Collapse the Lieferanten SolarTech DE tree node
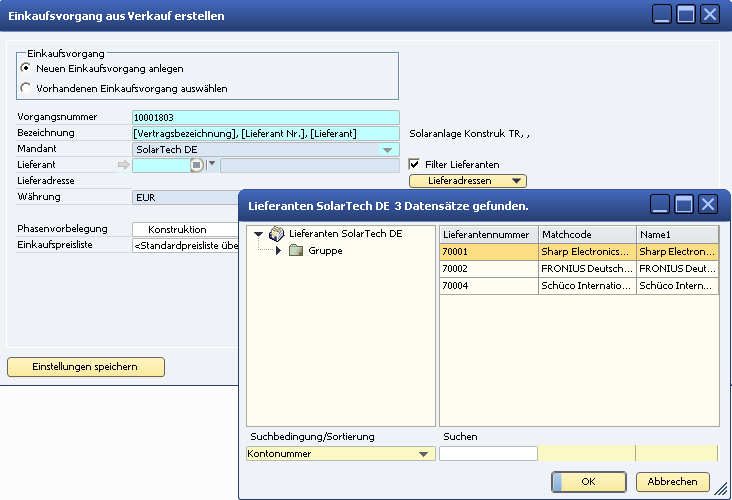The height and width of the screenshot is (500, 732). point(260,234)
